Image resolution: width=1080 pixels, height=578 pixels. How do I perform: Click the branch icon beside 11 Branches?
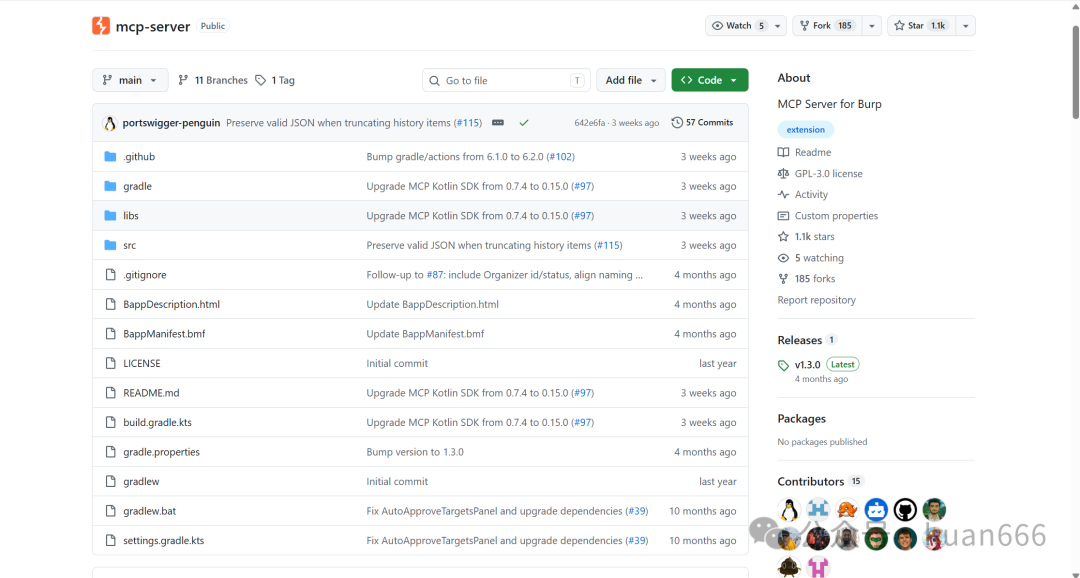pos(183,80)
